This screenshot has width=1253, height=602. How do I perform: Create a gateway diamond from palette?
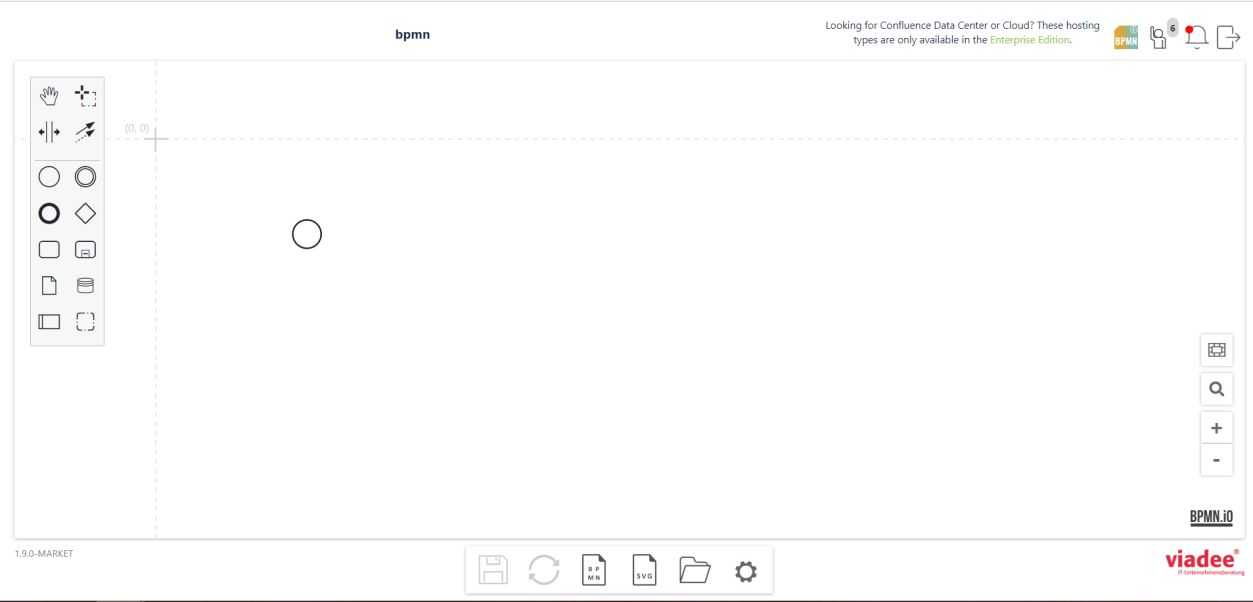(x=86, y=213)
